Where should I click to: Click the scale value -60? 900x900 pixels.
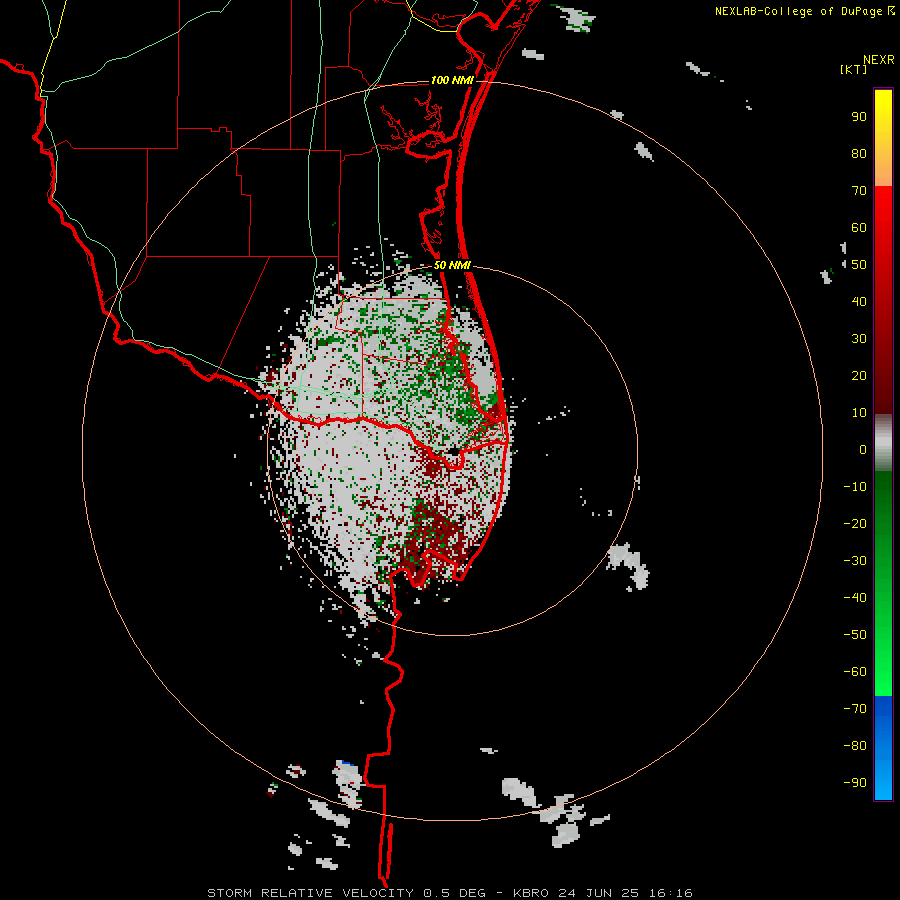click(x=855, y=672)
